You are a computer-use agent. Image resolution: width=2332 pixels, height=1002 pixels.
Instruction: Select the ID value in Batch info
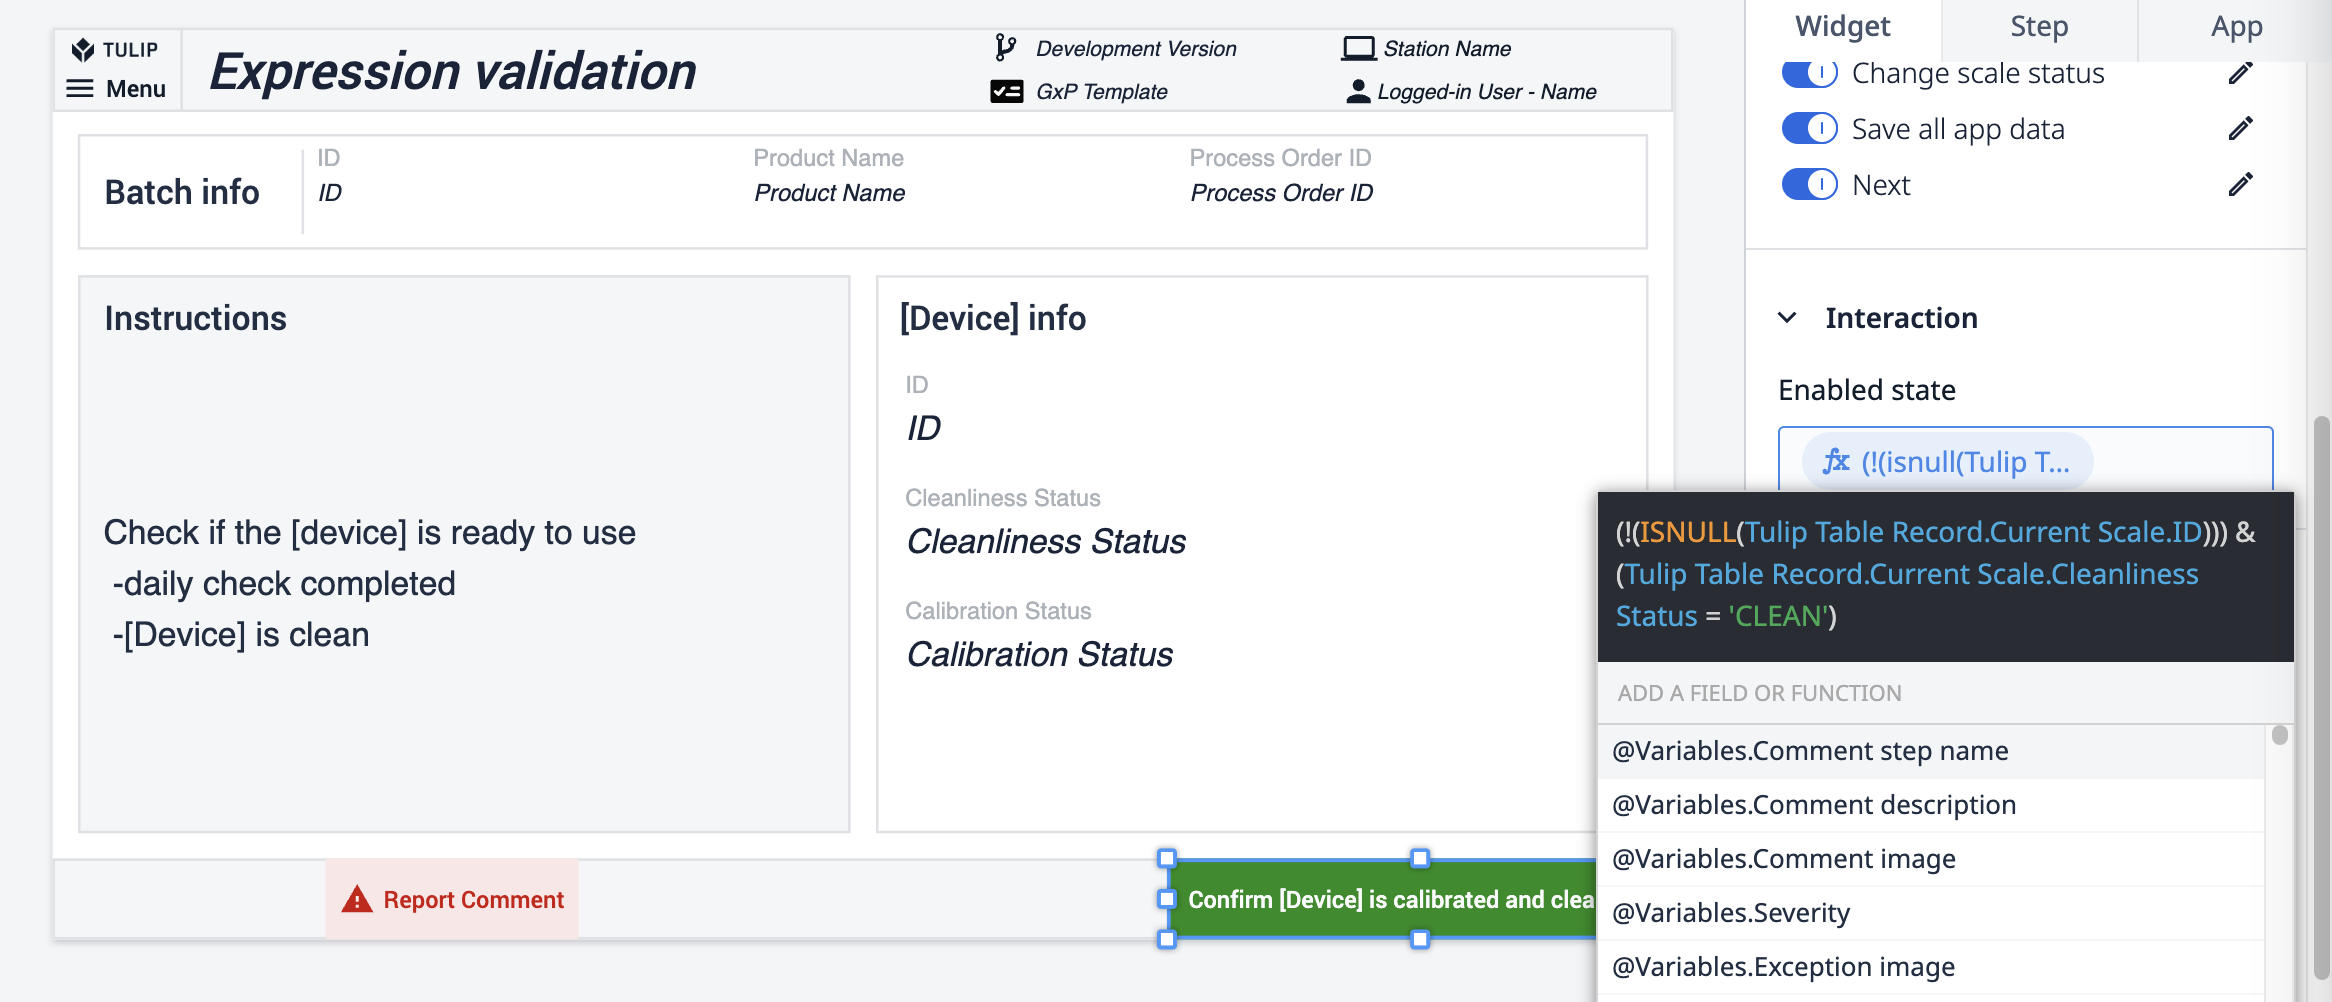tap(330, 193)
